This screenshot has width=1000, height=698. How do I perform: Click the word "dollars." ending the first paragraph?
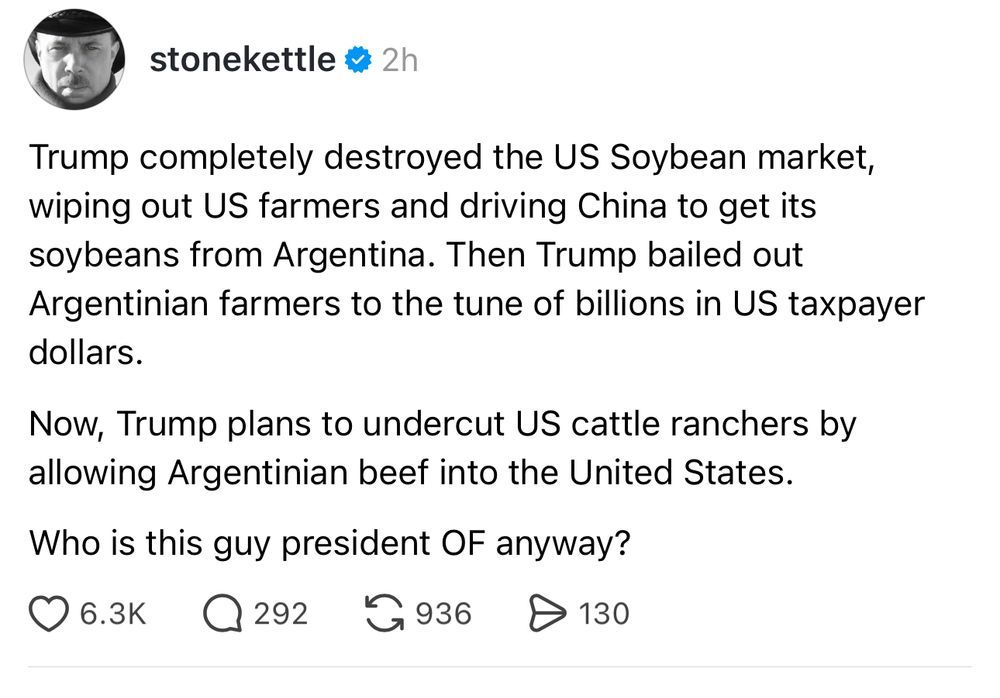85,352
